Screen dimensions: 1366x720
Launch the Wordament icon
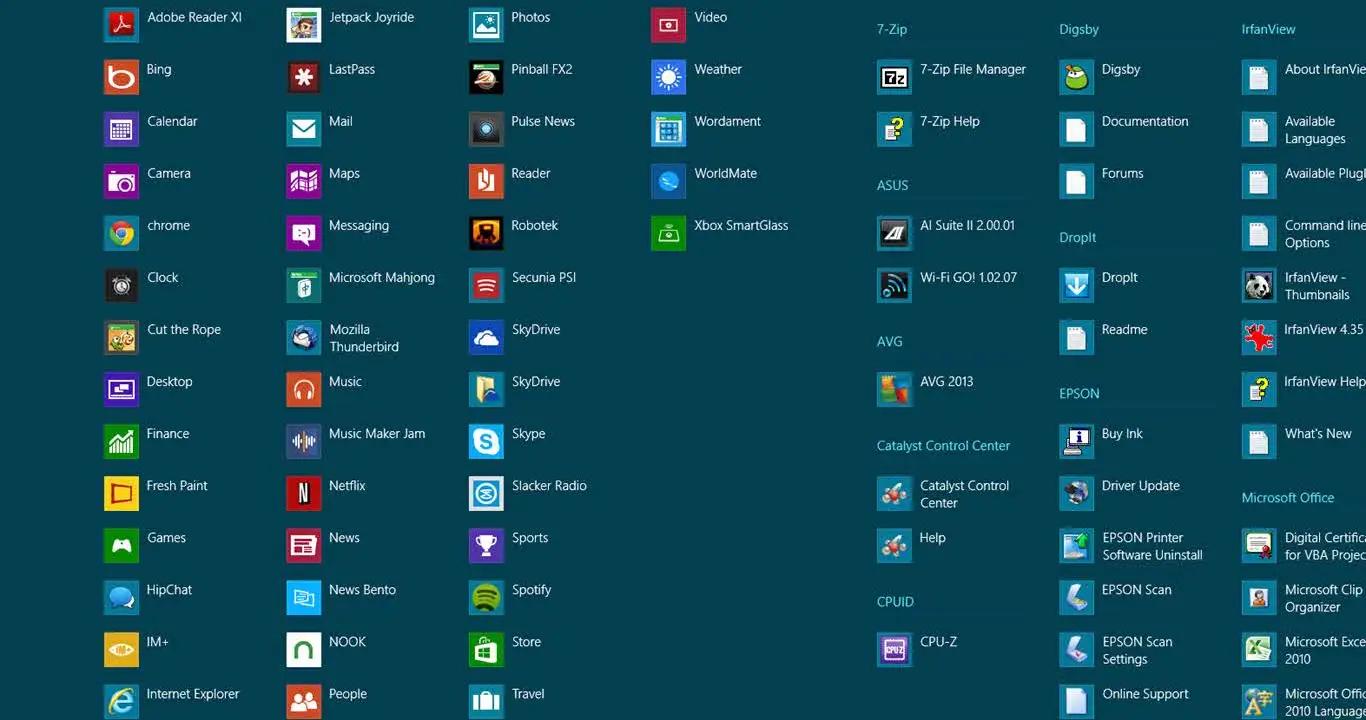pyautogui.click(x=669, y=129)
